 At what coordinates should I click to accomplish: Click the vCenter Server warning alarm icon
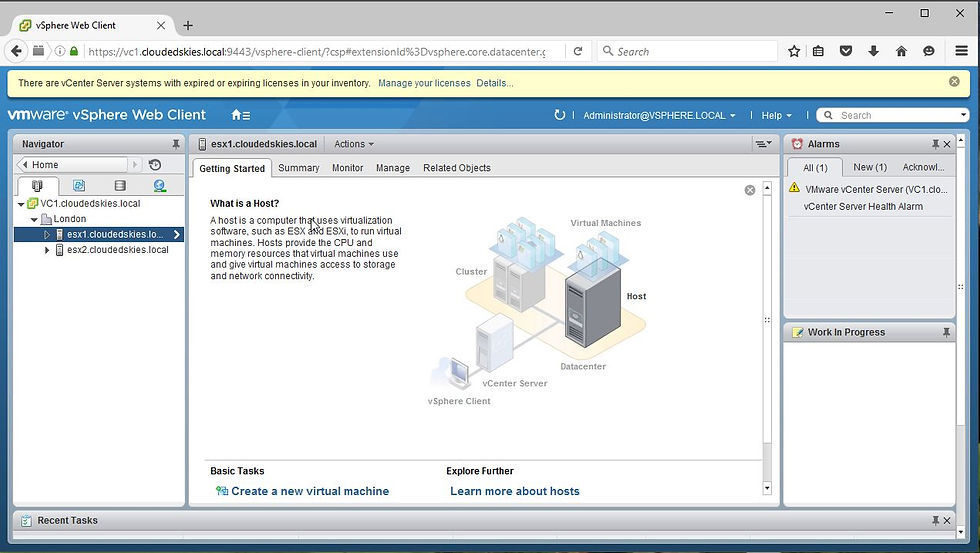coord(794,187)
